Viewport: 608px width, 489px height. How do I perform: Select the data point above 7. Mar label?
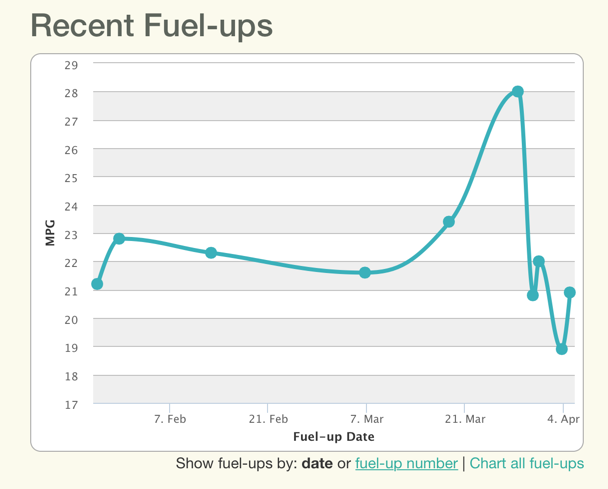pyautogui.click(x=365, y=272)
